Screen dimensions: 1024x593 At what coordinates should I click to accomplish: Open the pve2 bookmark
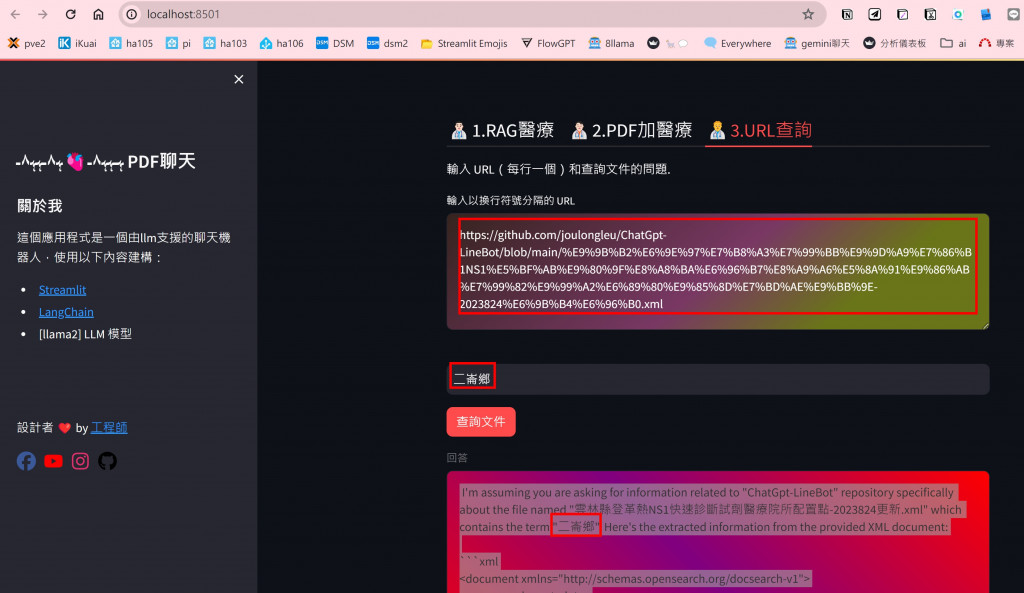[x=27, y=43]
